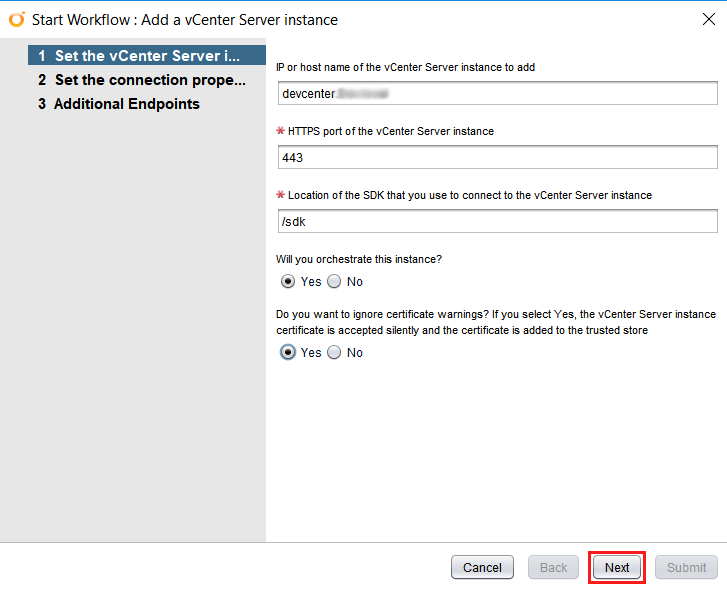The width and height of the screenshot is (727, 589).
Task: Choose Yes to ignore certificate warnings
Action: pos(288,352)
